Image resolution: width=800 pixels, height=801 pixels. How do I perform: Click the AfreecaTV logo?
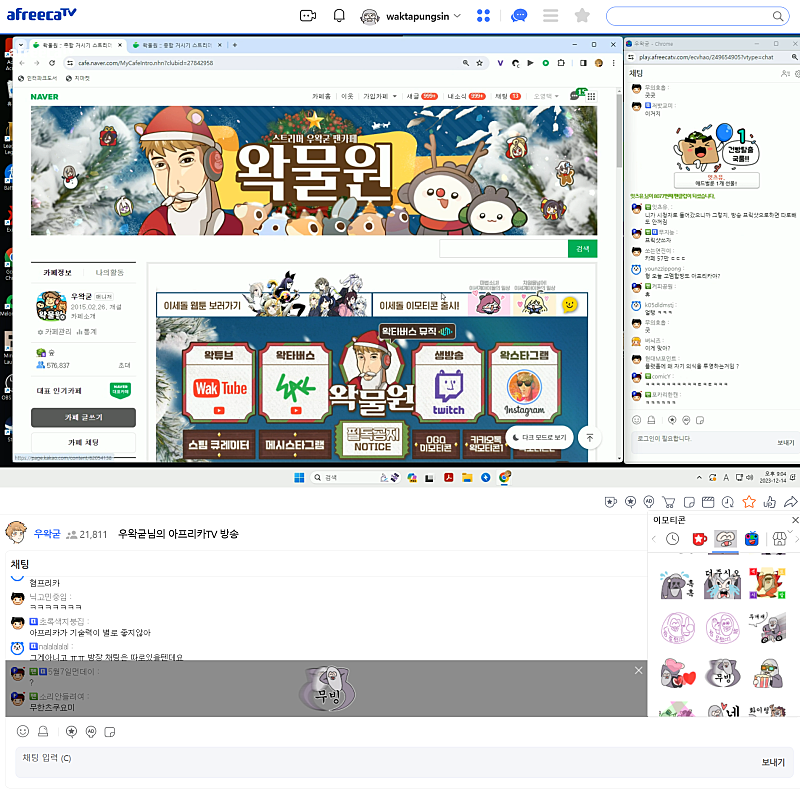pyautogui.click(x=41, y=14)
